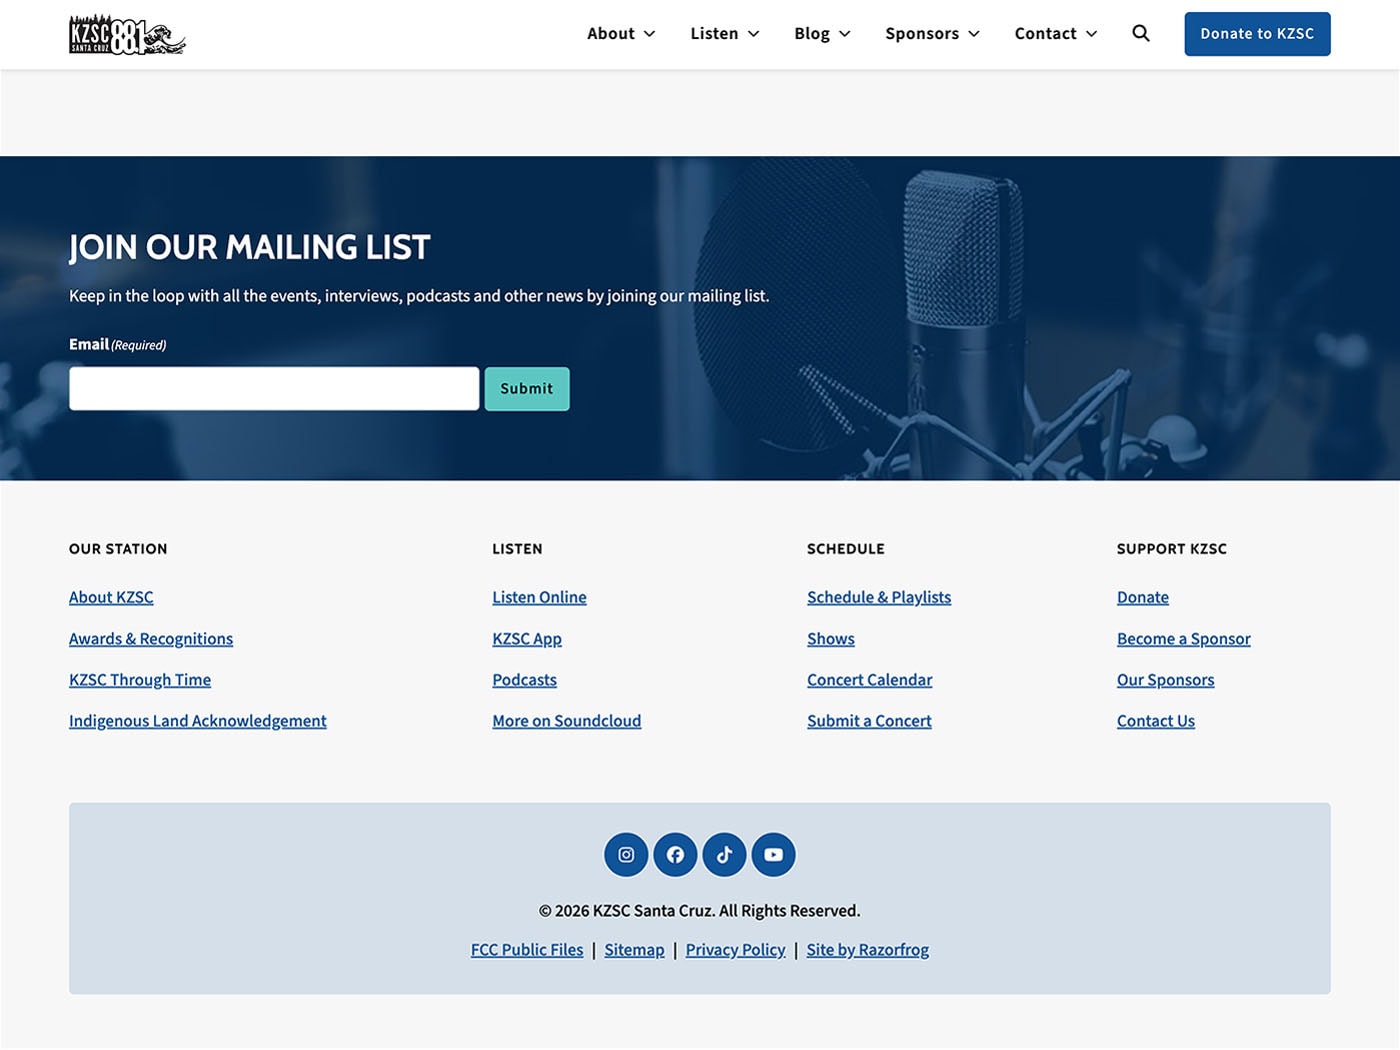Open the Sponsors nav item
Image resolution: width=1400 pixels, height=1050 pixels.
click(x=922, y=33)
